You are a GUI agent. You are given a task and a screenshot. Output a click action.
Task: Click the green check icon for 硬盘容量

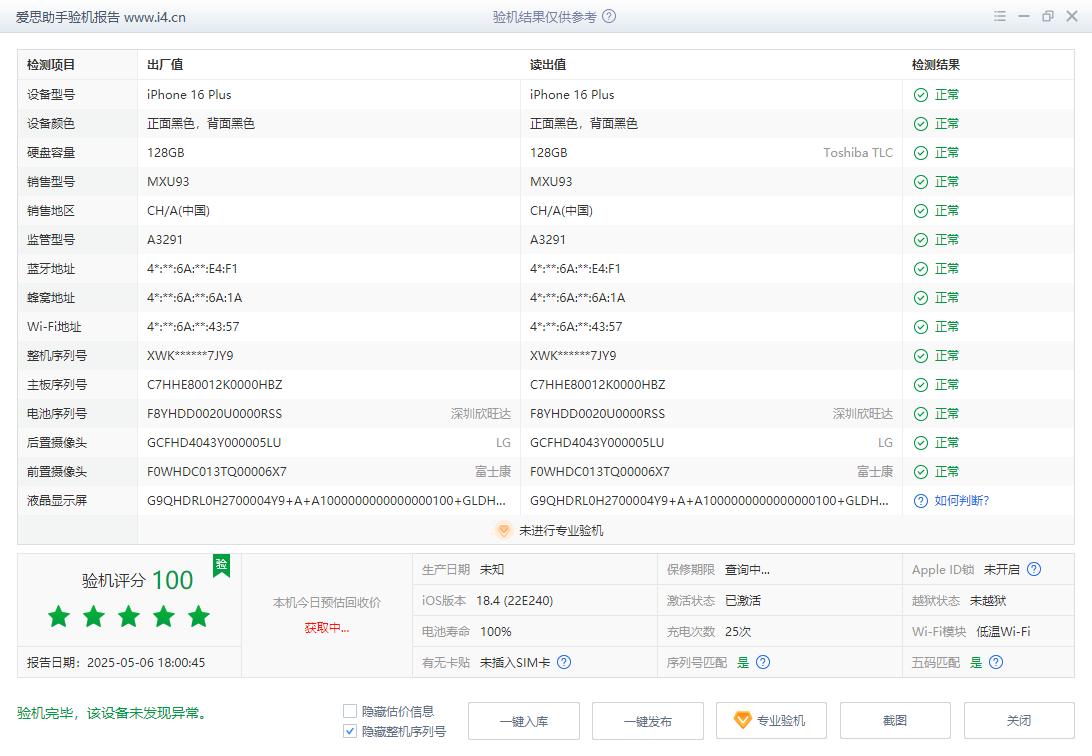click(921, 153)
